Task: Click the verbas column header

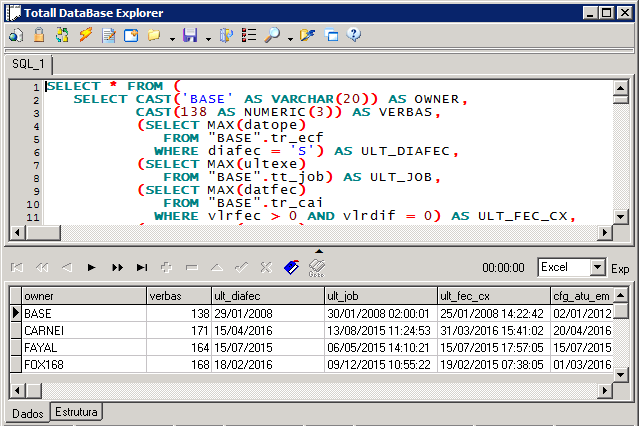Action: click(x=179, y=296)
